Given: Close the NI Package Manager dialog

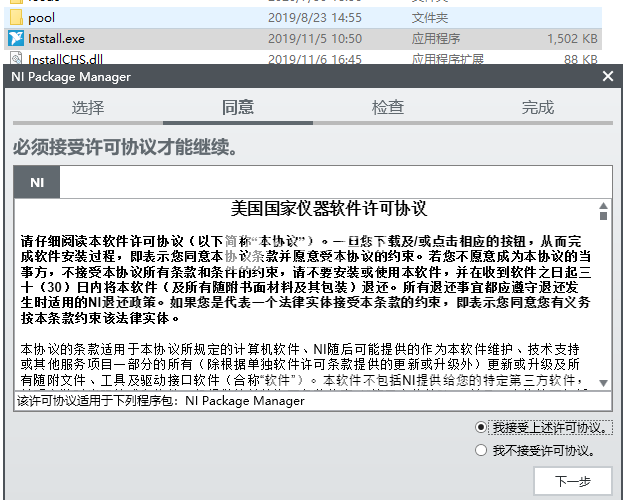Looking at the screenshot, I should tap(608, 76).
